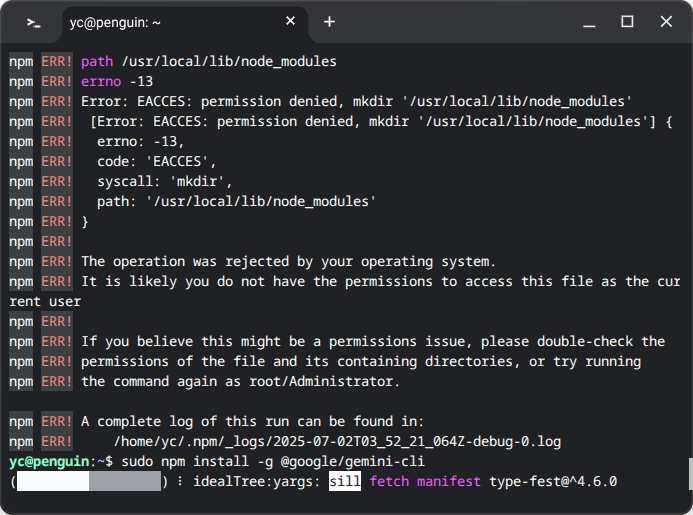
Task: Open a new terminal tab with plus icon
Action: click(x=329, y=22)
